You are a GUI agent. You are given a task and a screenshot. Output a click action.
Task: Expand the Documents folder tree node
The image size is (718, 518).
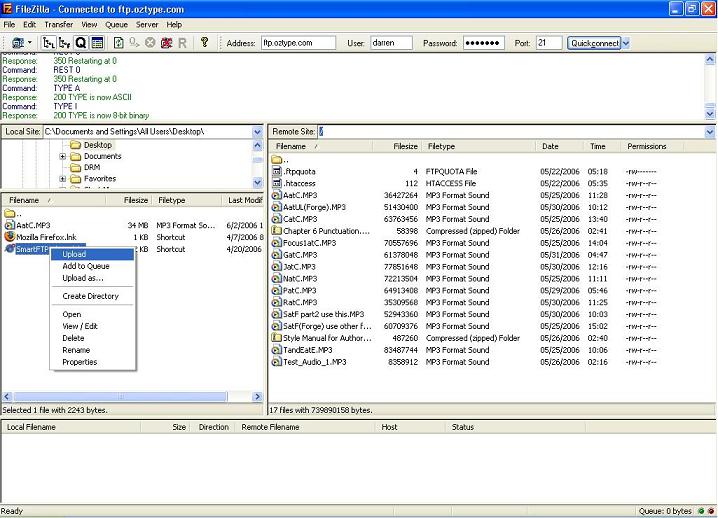pyautogui.click(x=63, y=157)
